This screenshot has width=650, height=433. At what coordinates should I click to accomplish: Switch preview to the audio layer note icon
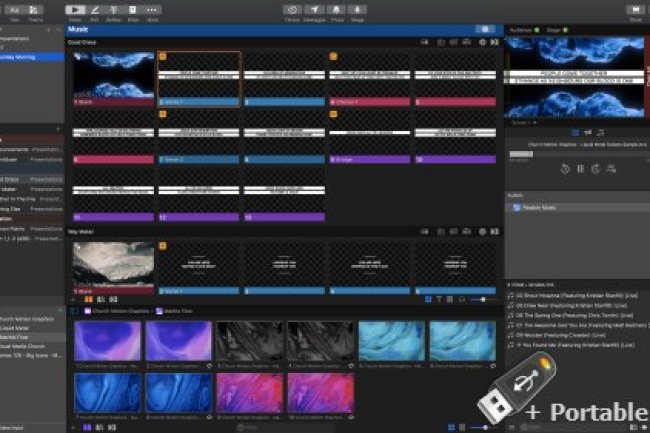coord(601,133)
